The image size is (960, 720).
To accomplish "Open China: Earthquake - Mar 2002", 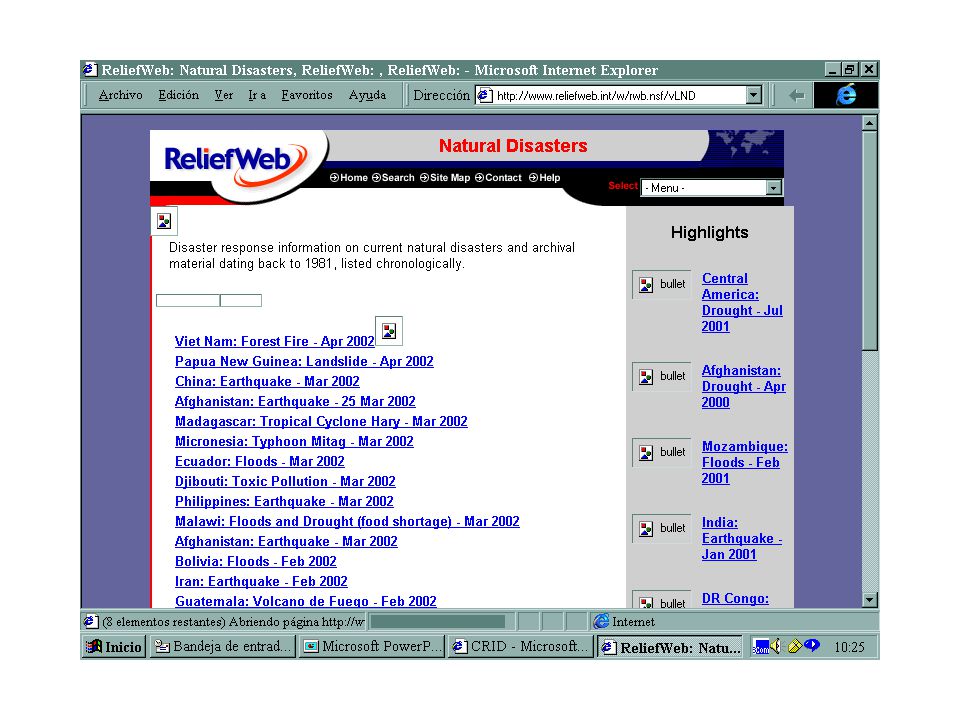I will tap(267, 381).
